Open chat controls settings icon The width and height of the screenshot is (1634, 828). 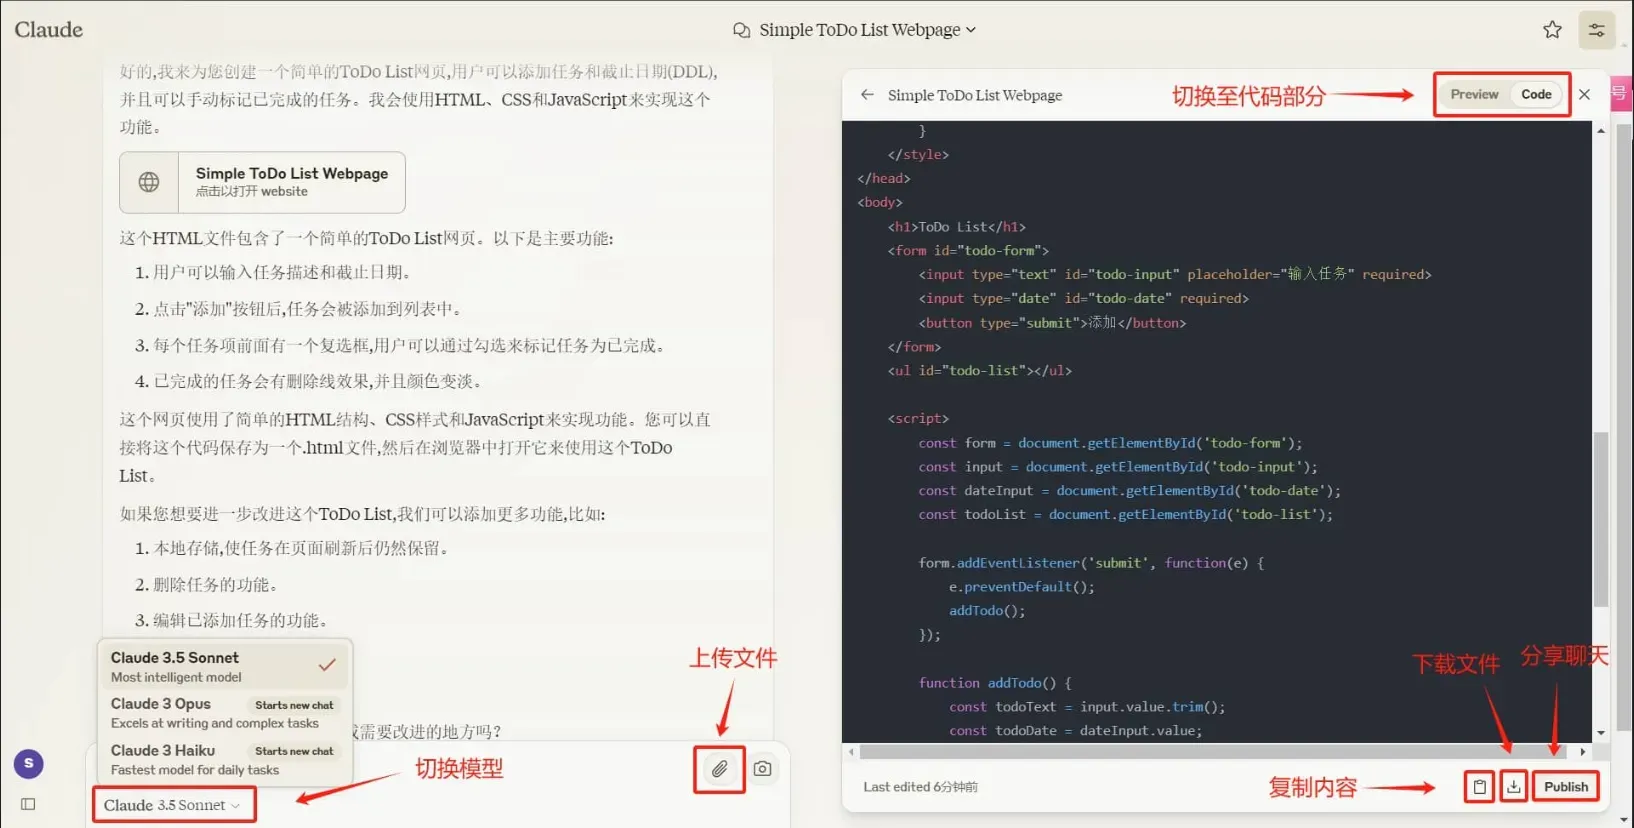(1596, 30)
